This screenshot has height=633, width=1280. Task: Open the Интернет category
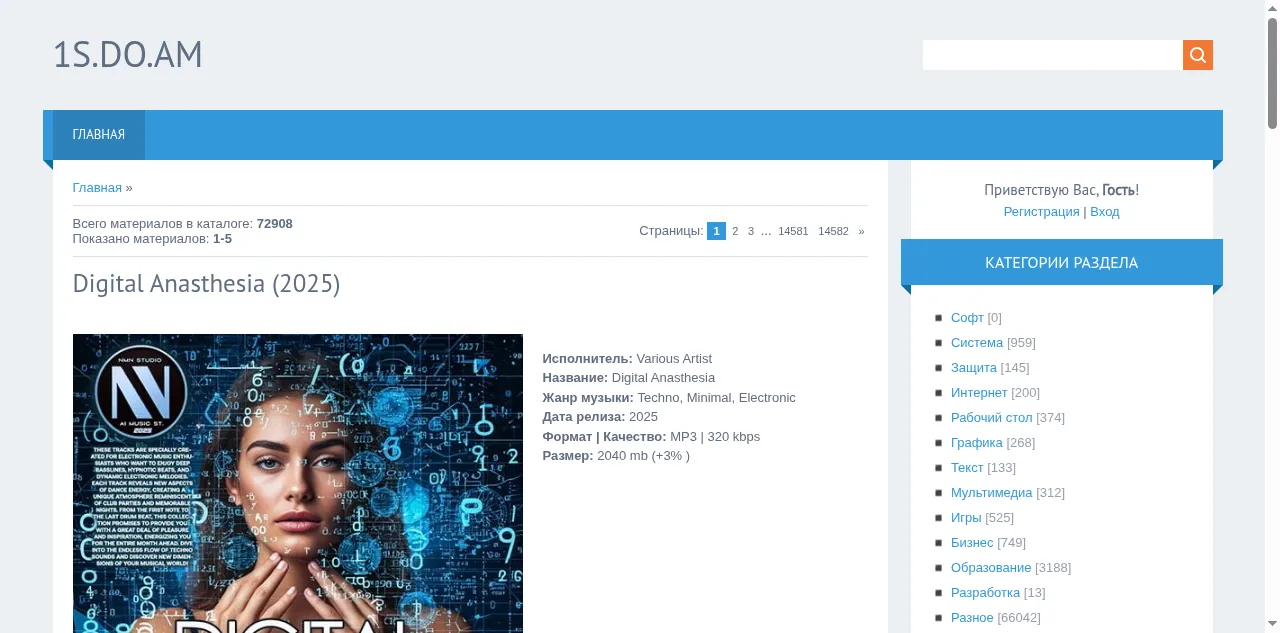(x=979, y=392)
